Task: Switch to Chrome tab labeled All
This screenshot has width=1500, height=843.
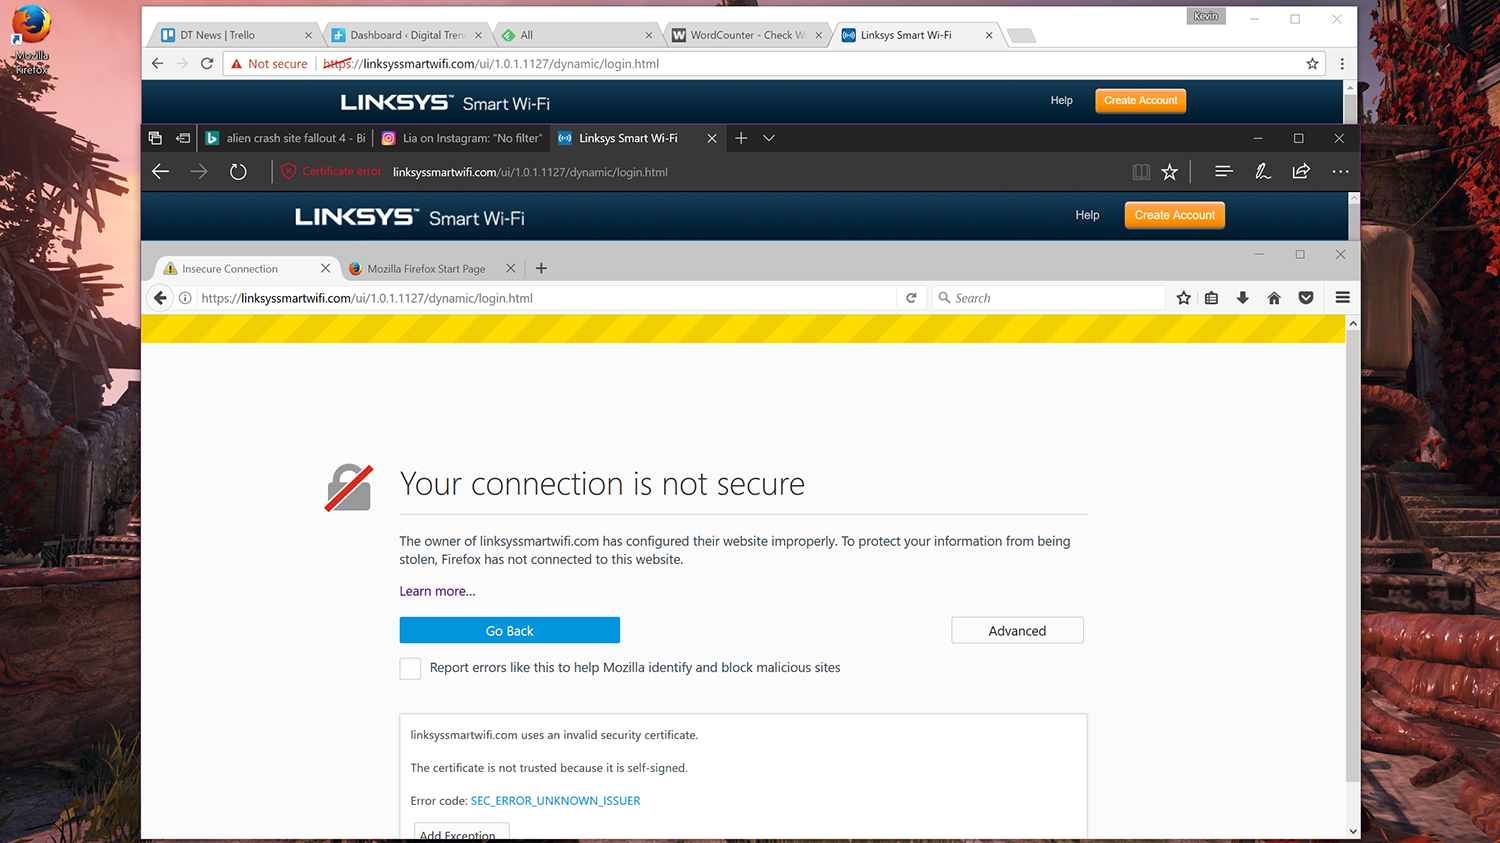Action: point(577,35)
